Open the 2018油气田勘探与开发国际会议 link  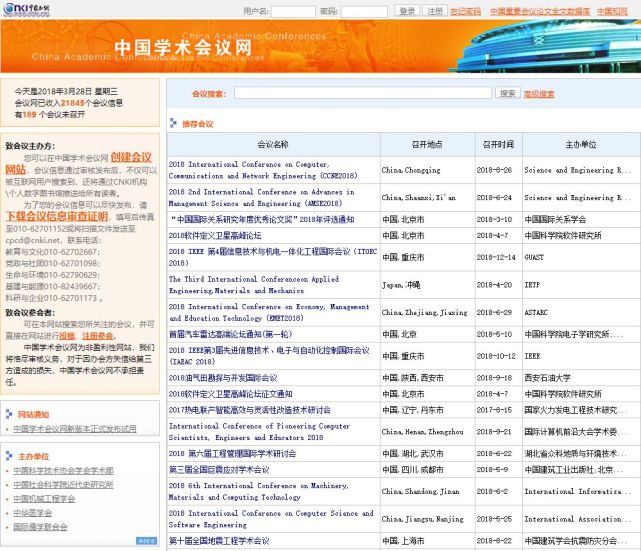(x=223, y=378)
